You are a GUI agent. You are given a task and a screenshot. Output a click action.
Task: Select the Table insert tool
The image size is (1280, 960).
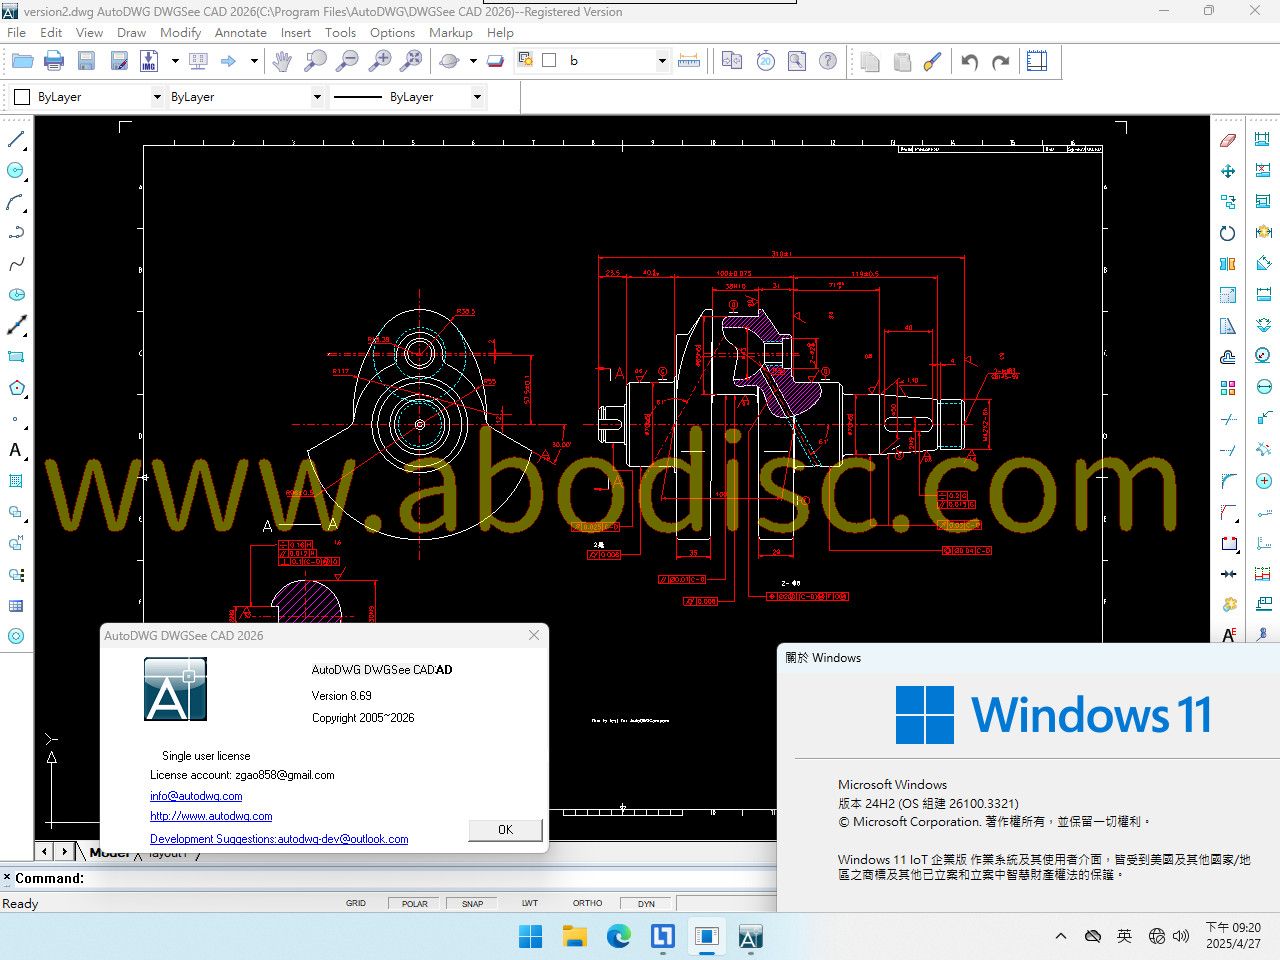[16, 606]
